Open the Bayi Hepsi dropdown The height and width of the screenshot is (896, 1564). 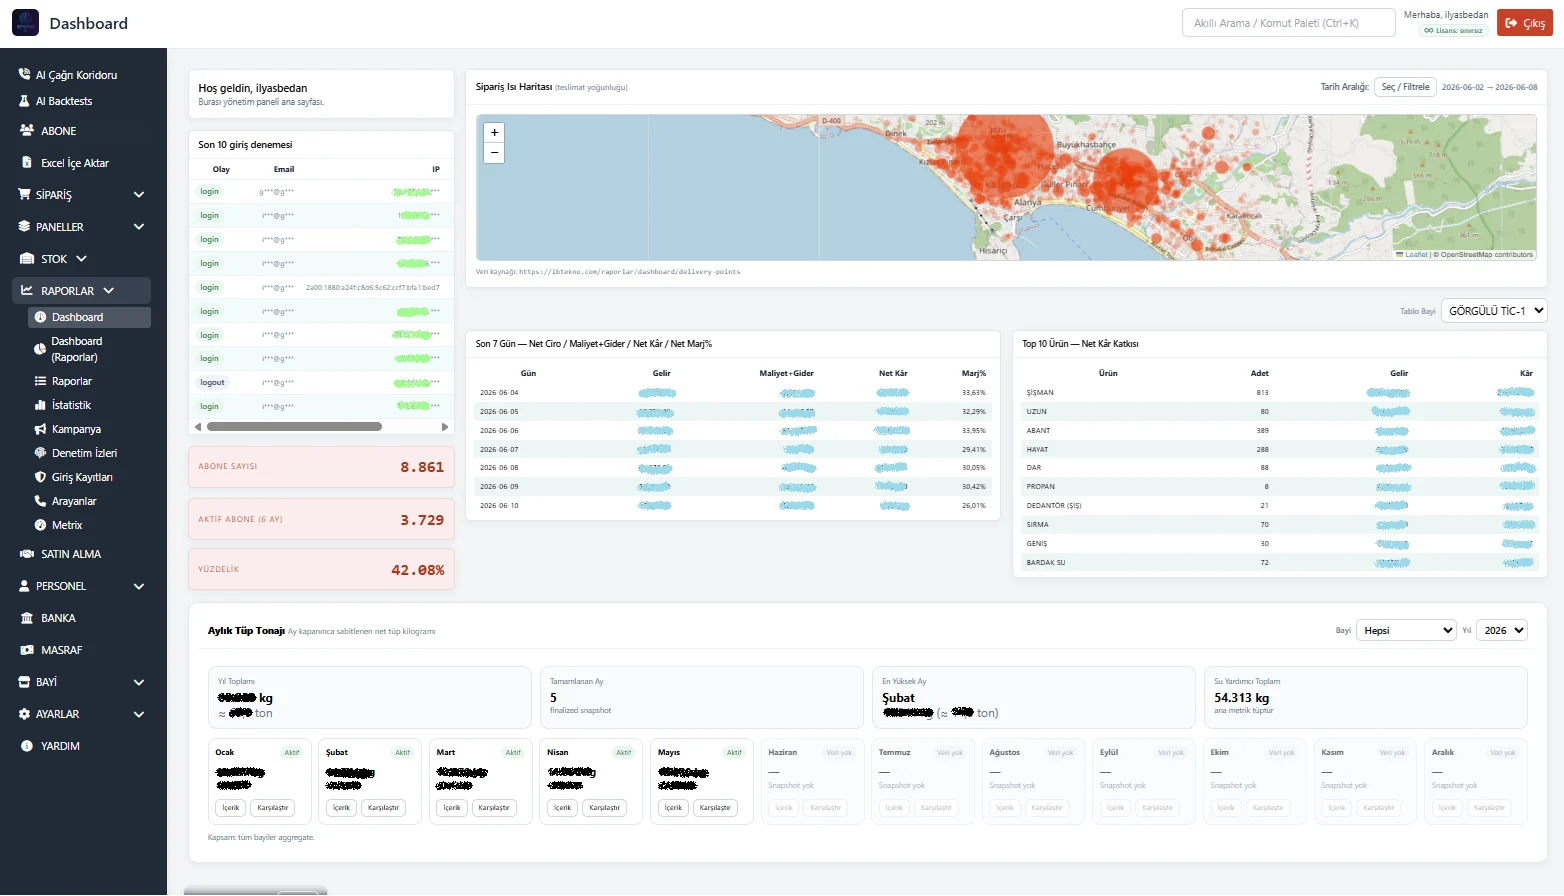pyautogui.click(x=1407, y=630)
